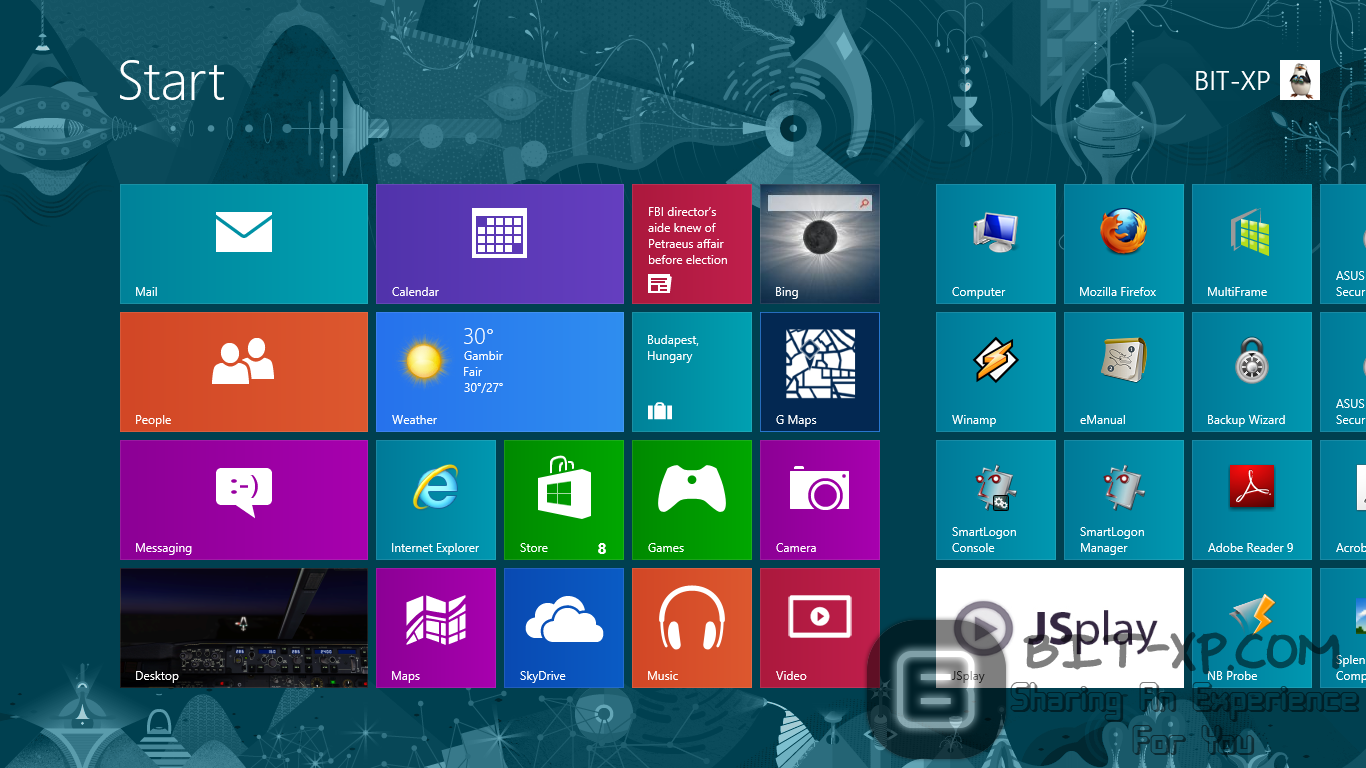This screenshot has width=1366, height=768.
Task: Open the Windows Store
Action: pyautogui.click(x=563, y=499)
